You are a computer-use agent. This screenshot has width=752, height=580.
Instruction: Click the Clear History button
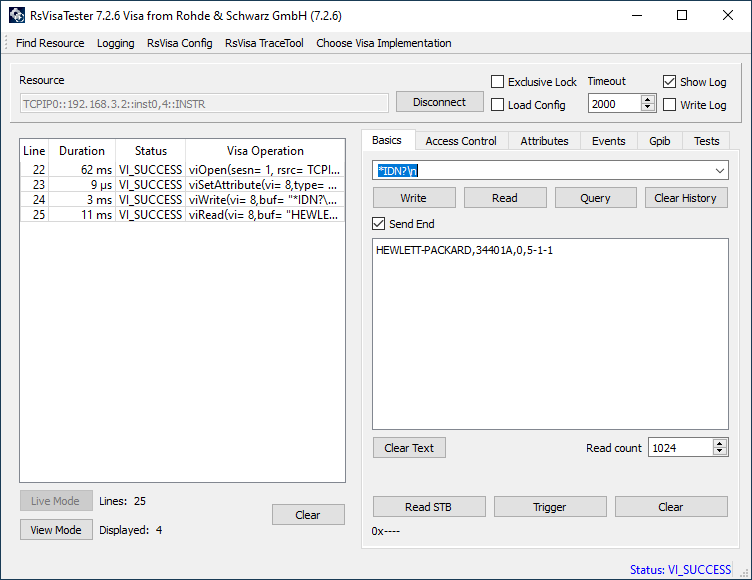pyautogui.click(x=686, y=198)
